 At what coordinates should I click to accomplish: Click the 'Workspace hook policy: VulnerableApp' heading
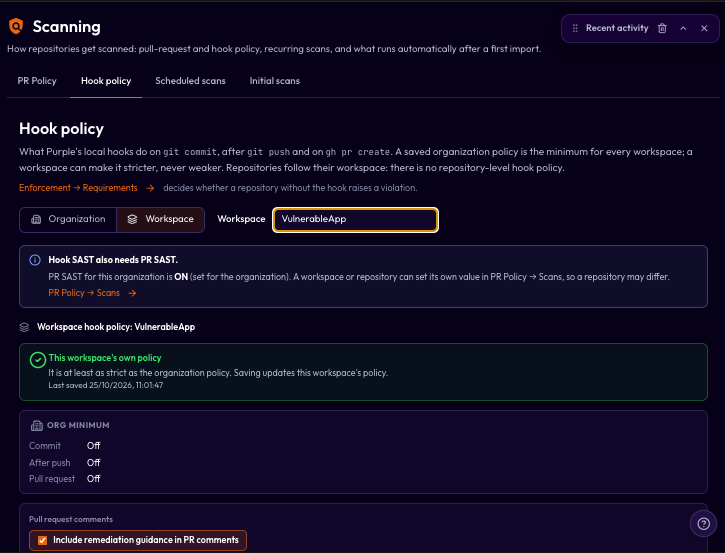click(x=116, y=327)
